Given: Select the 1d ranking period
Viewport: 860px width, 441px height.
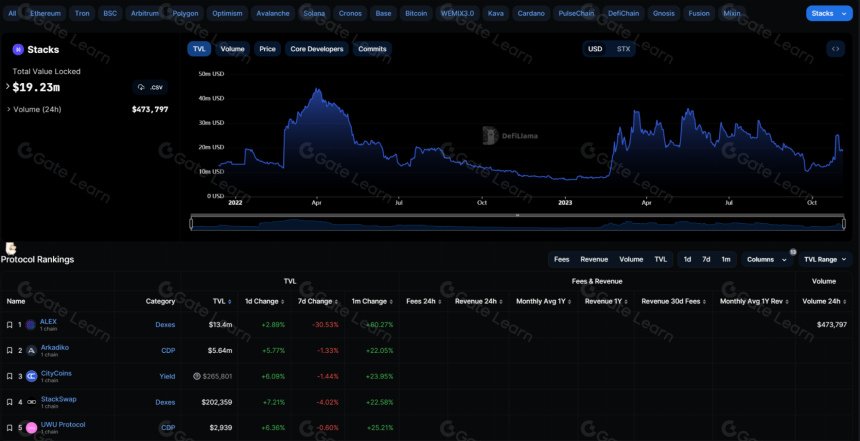Looking at the screenshot, I should coord(687,259).
